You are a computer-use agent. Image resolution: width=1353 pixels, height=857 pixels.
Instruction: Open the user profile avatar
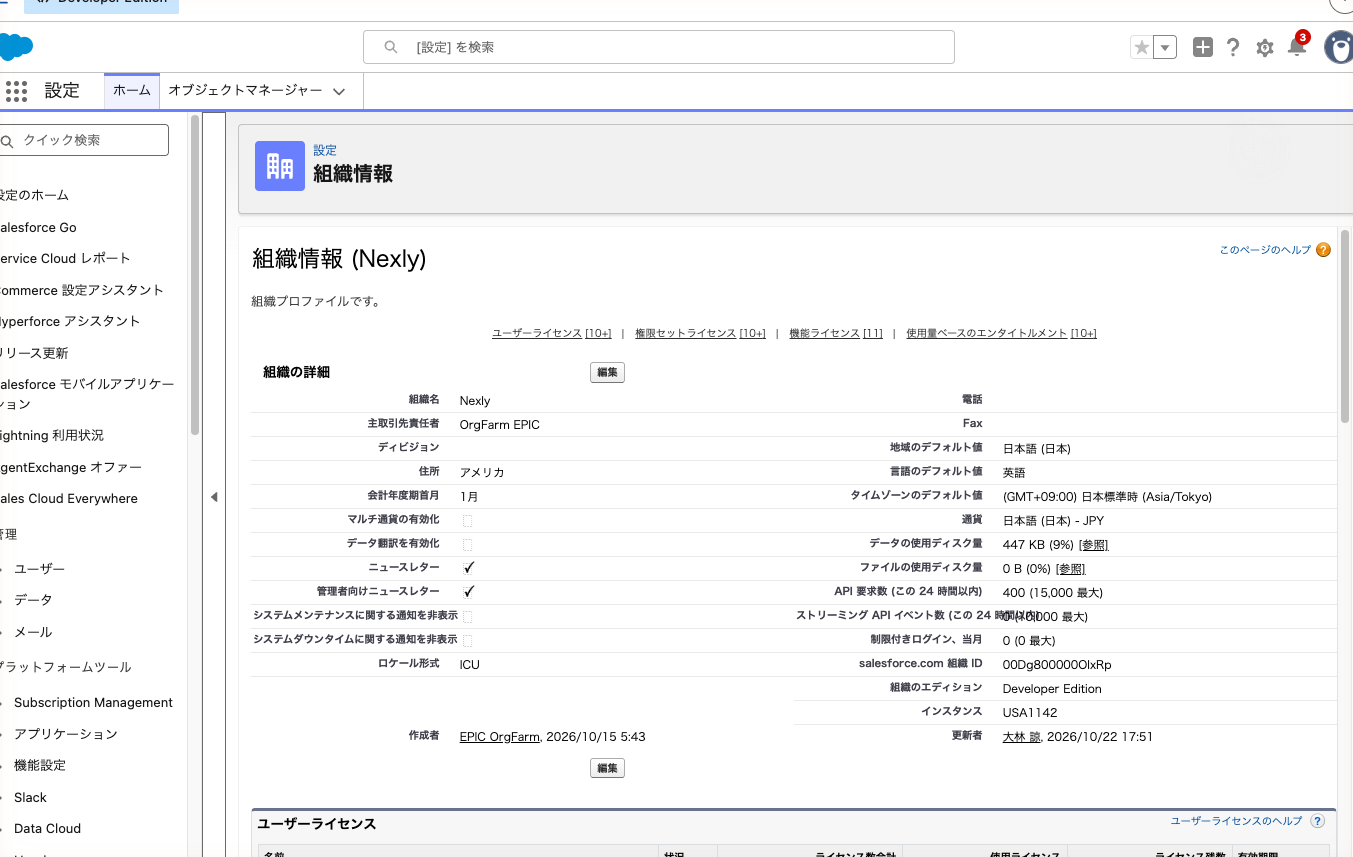tap(1339, 47)
